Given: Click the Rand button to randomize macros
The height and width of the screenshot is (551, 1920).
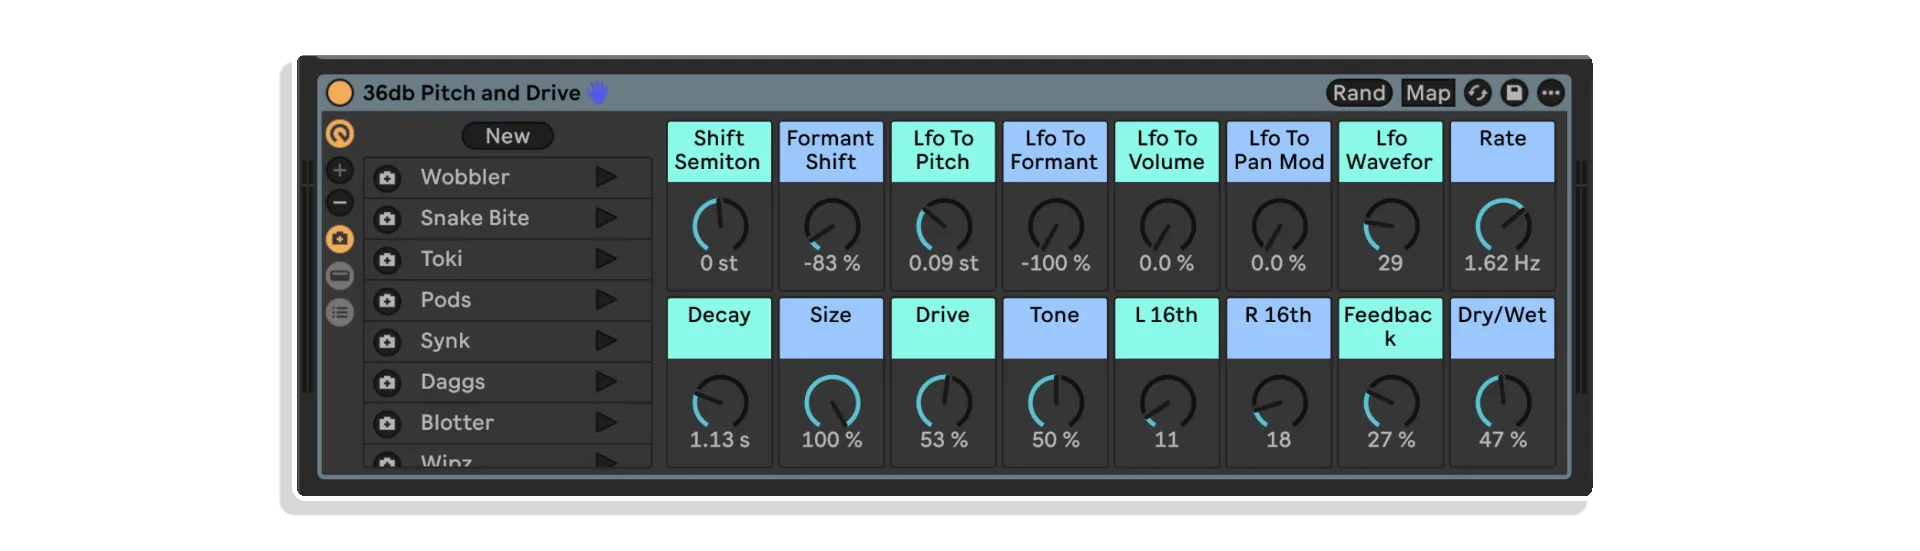Looking at the screenshot, I should (1359, 93).
